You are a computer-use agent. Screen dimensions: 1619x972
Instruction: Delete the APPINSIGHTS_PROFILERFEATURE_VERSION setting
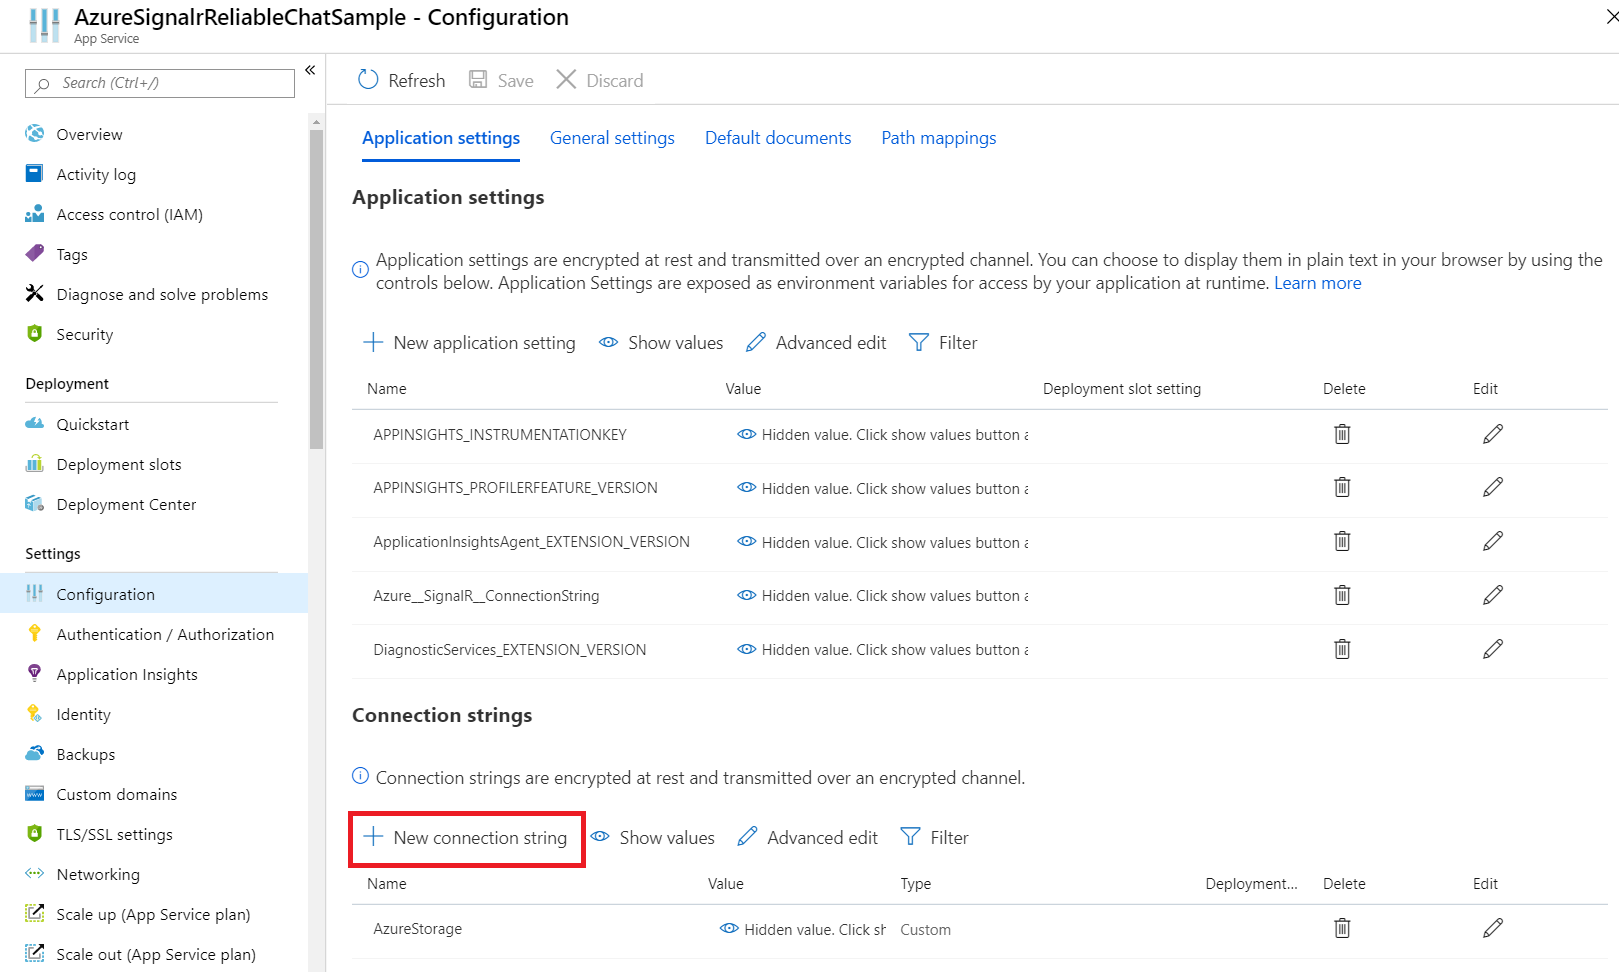pyautogui.click(x=1342, y=487)
